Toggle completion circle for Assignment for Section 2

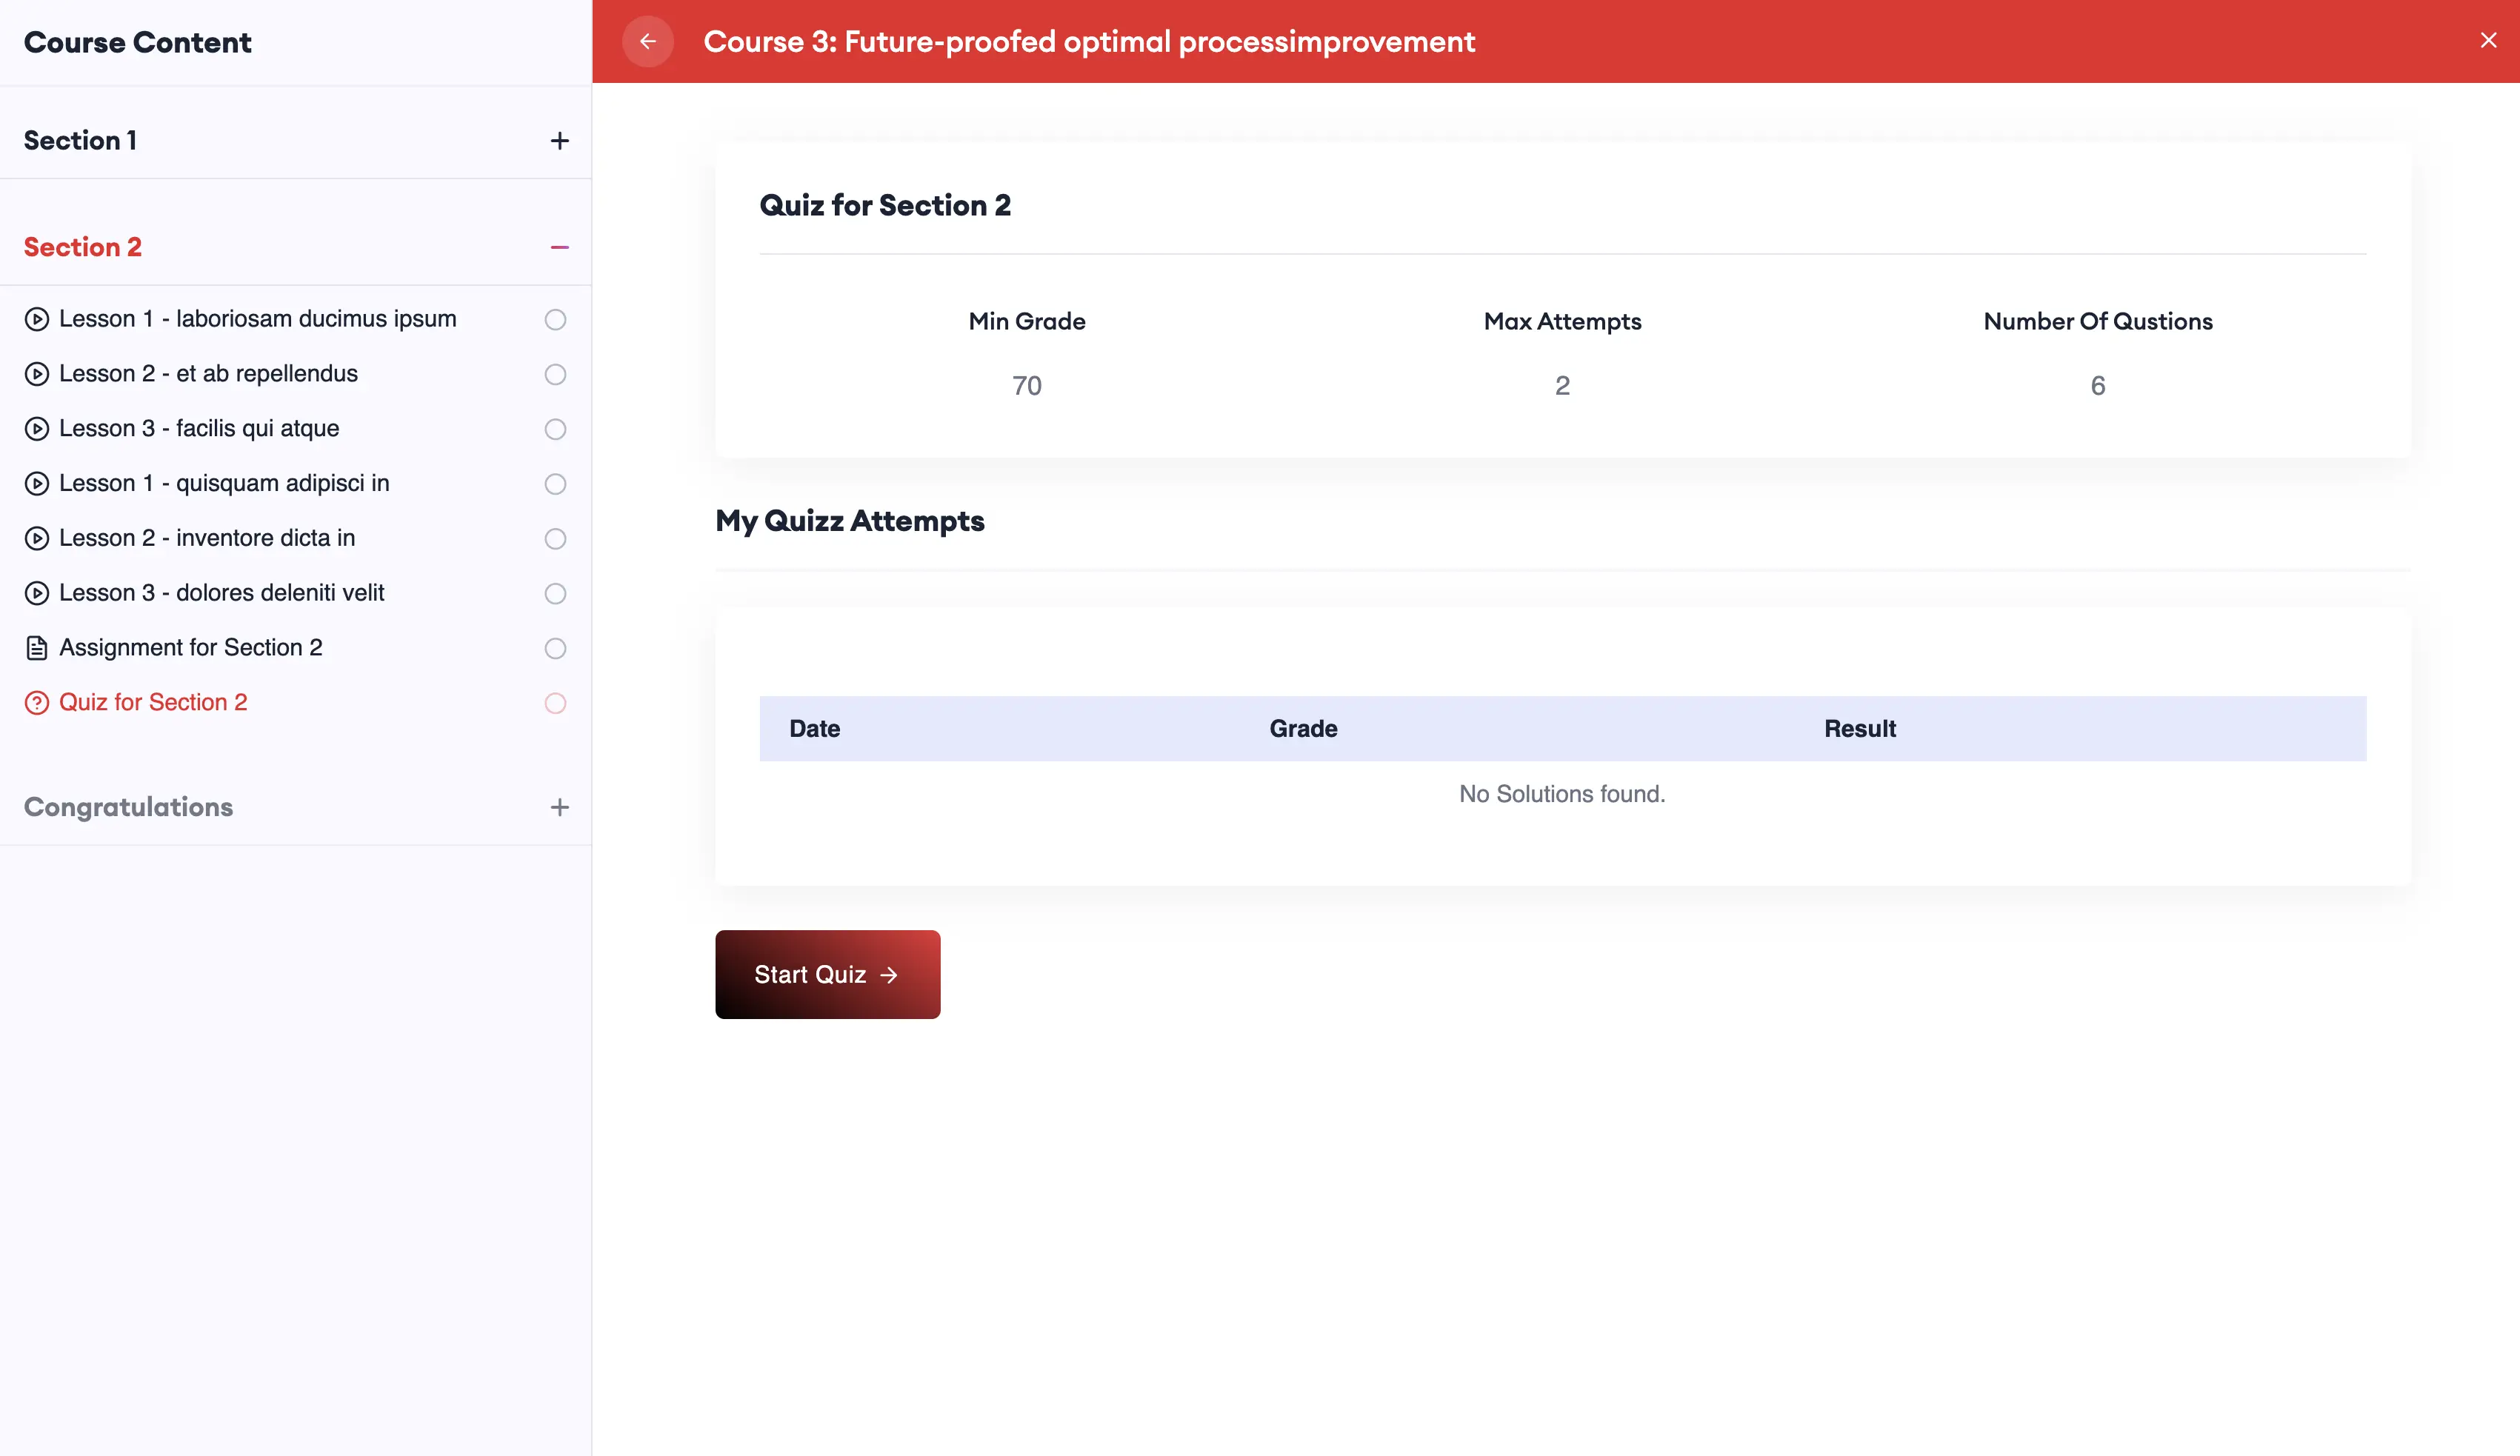point(555,649)
